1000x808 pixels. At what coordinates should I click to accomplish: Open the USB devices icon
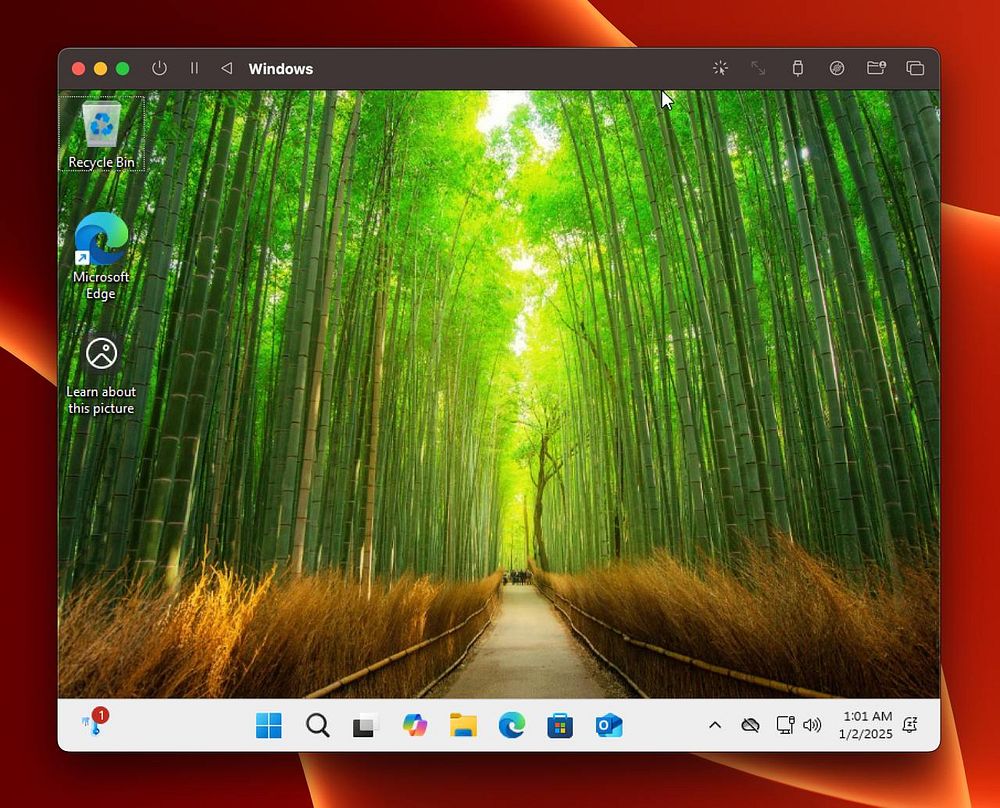pos(797,68)
